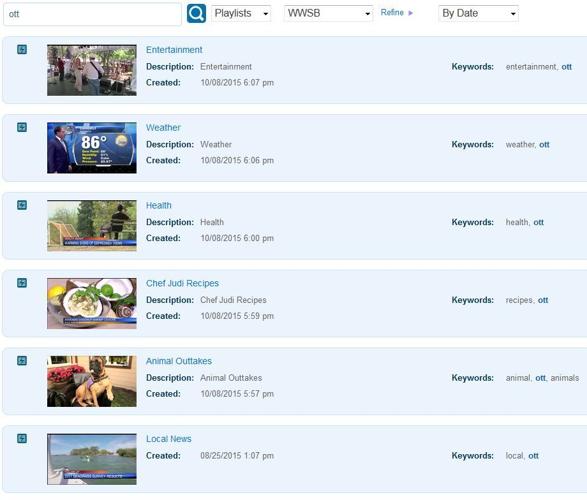Open the By Date sort dropdown
Image resolution: width=587 pixels, height=500 pixels.
(x=478, y=13)
